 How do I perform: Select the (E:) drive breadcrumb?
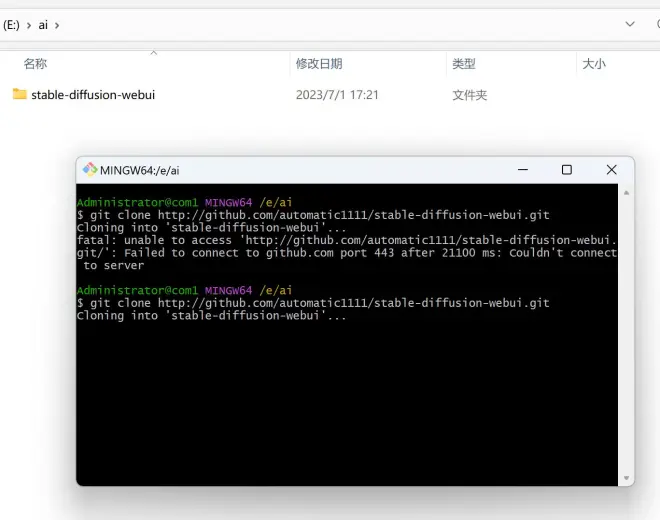click(11, 25)
